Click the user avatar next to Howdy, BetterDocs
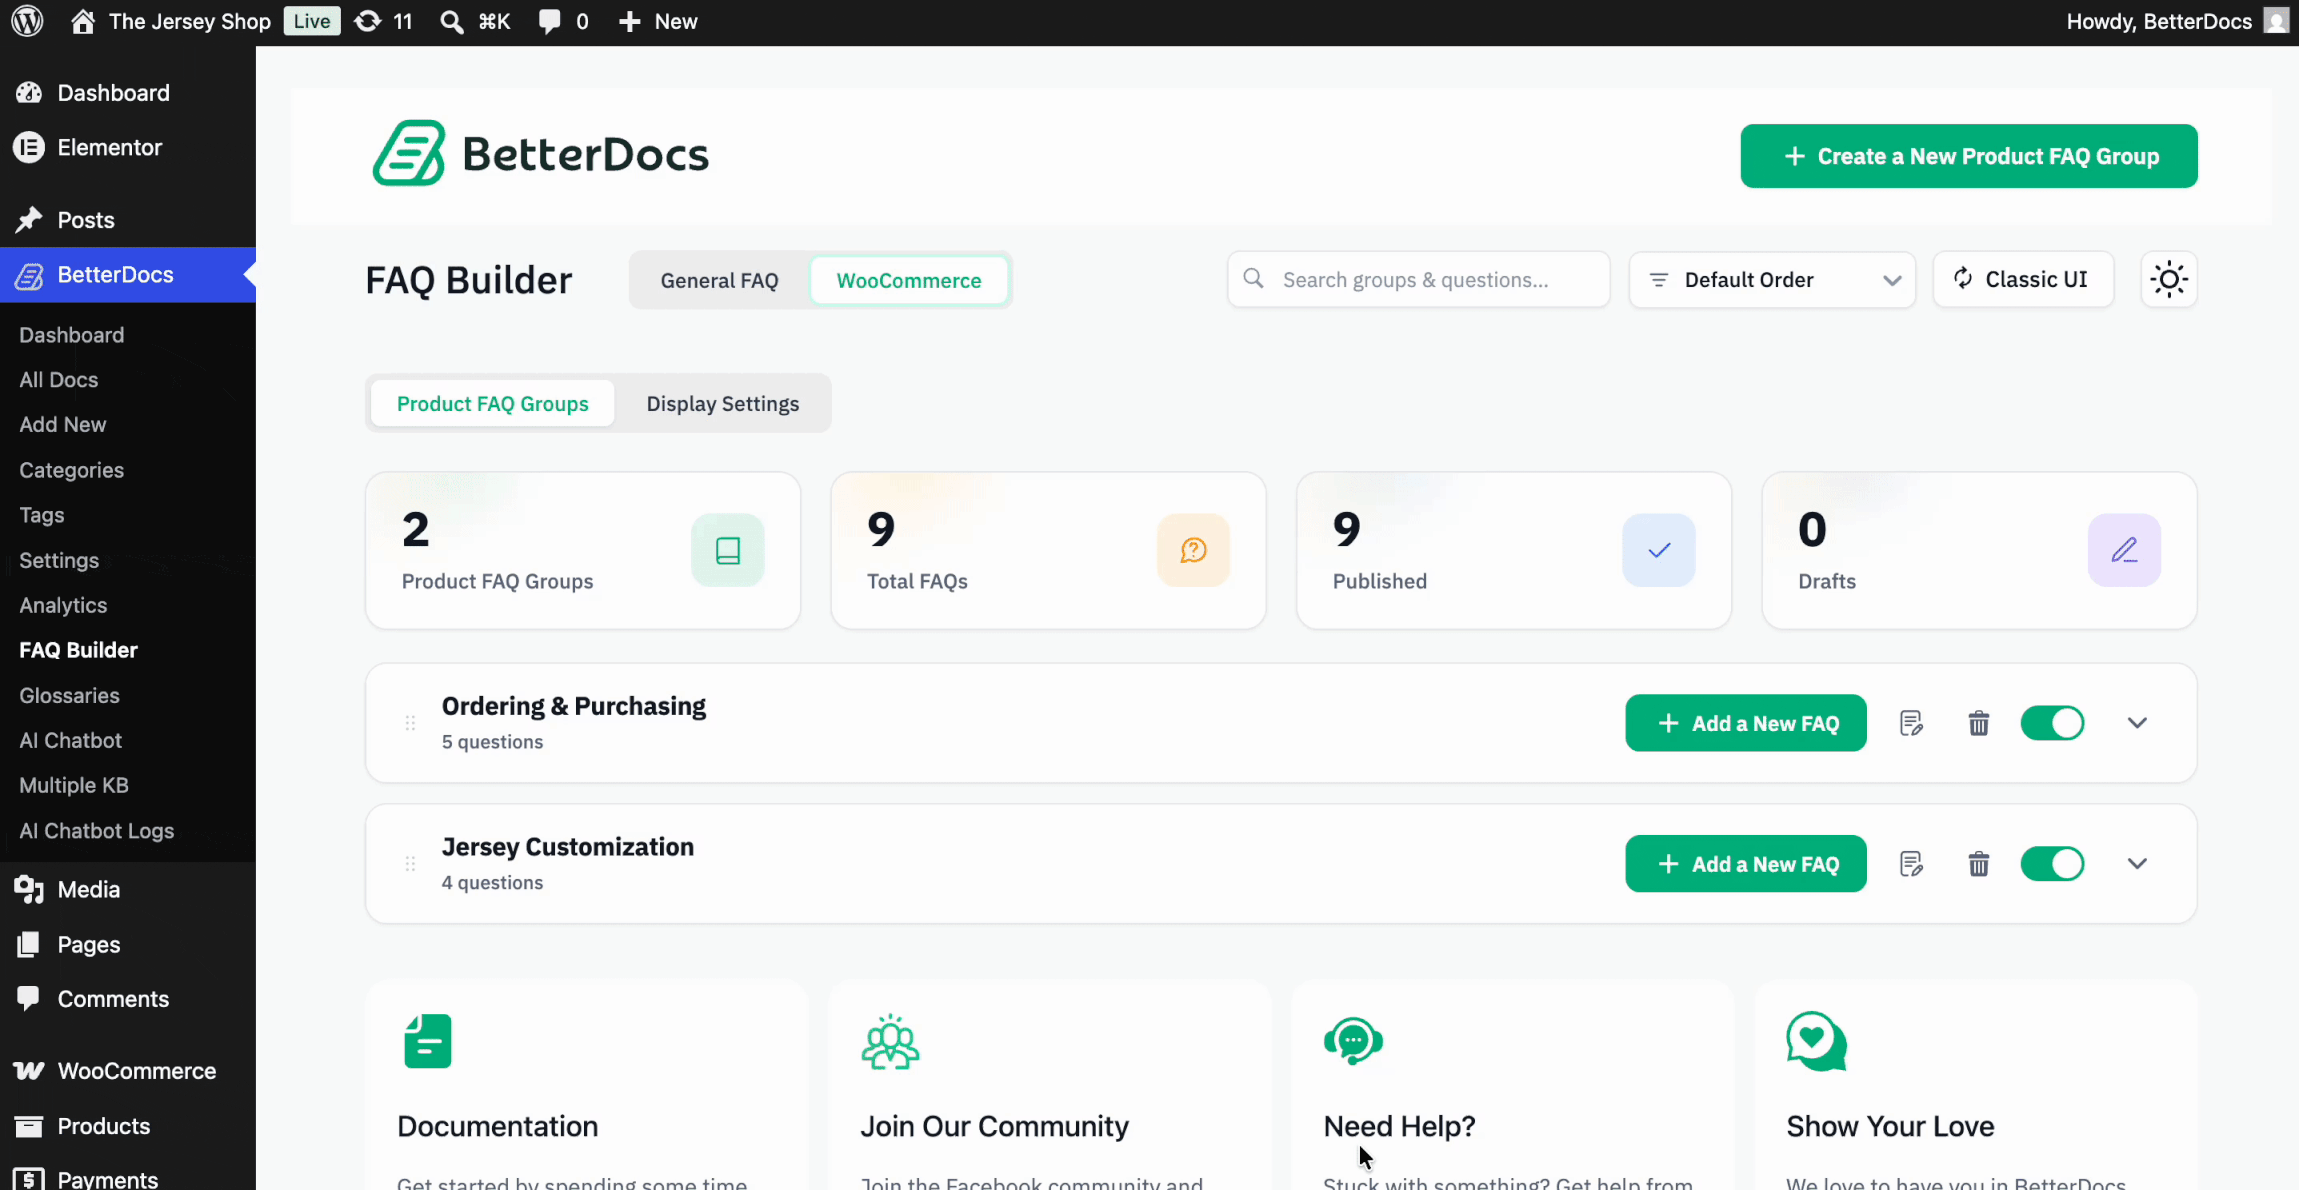 coord(2277,21)
